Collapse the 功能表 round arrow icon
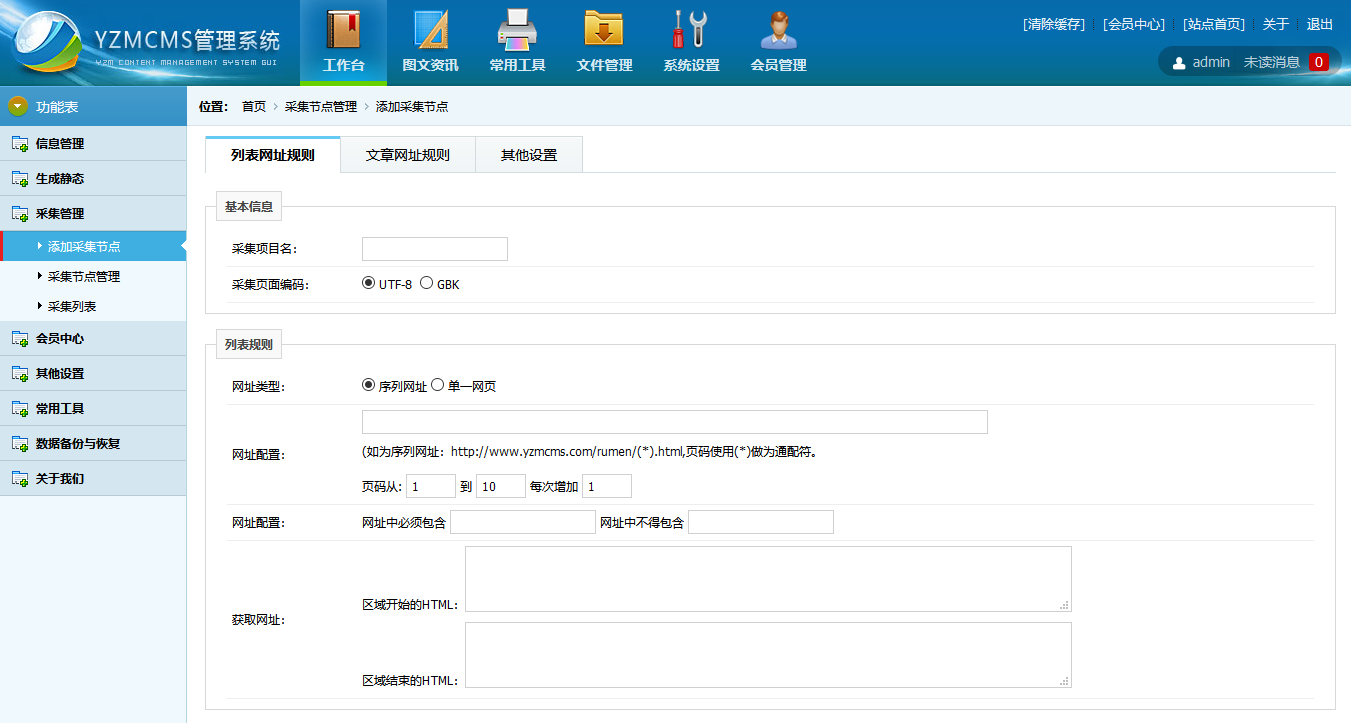 pyautogui.click(x=18, y=106)
